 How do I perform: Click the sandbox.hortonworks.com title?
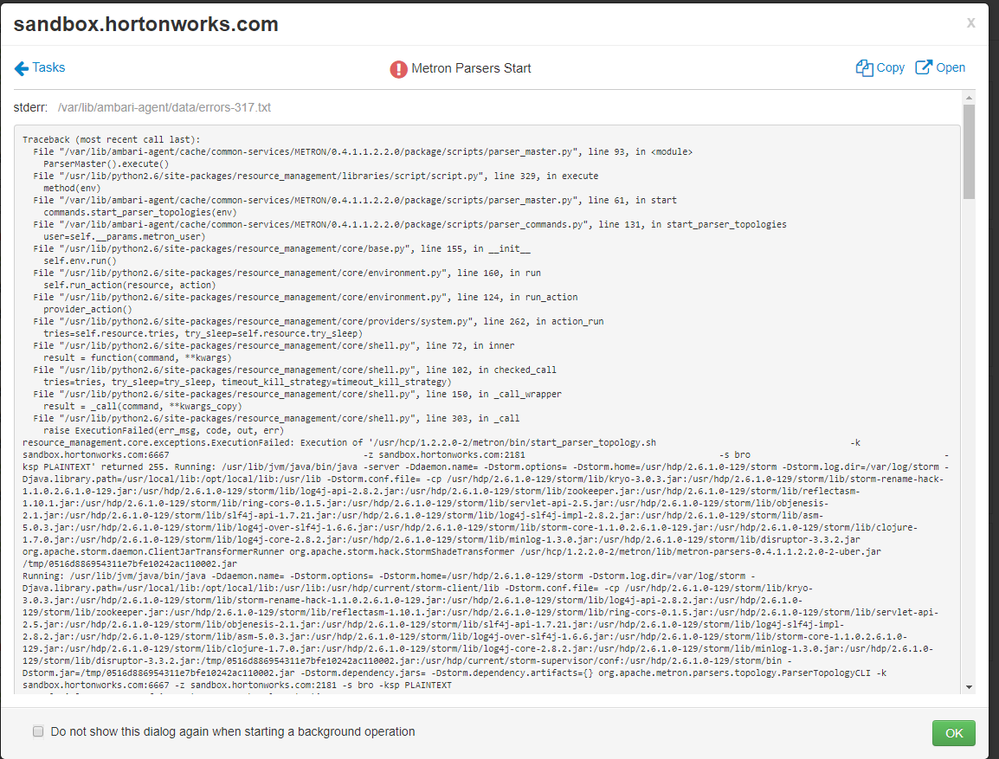(148, 23)
